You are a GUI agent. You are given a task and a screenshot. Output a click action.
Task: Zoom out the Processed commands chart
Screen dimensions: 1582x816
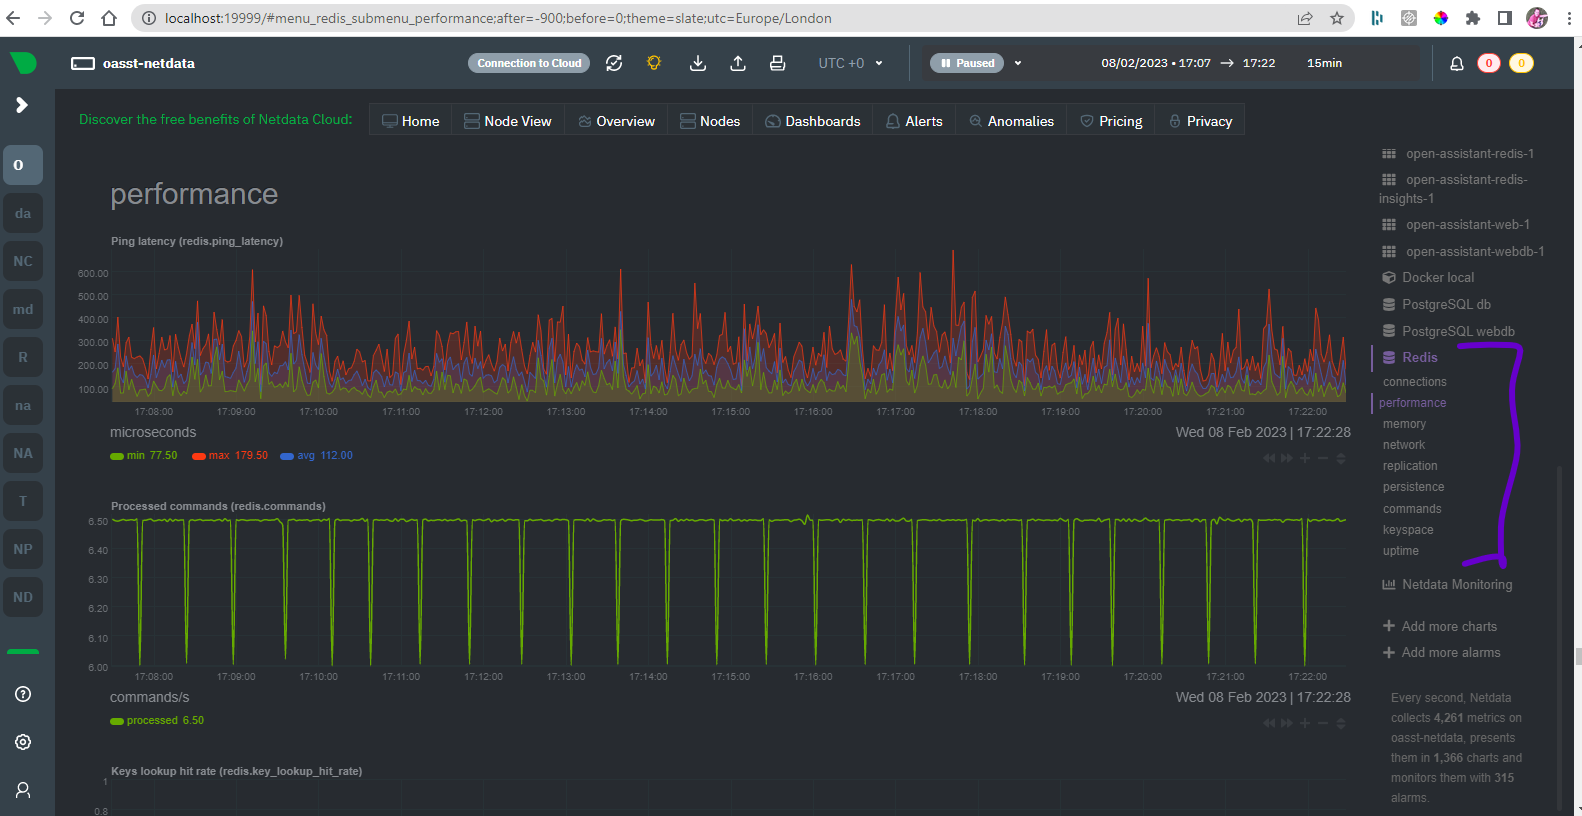[1323, 723]
